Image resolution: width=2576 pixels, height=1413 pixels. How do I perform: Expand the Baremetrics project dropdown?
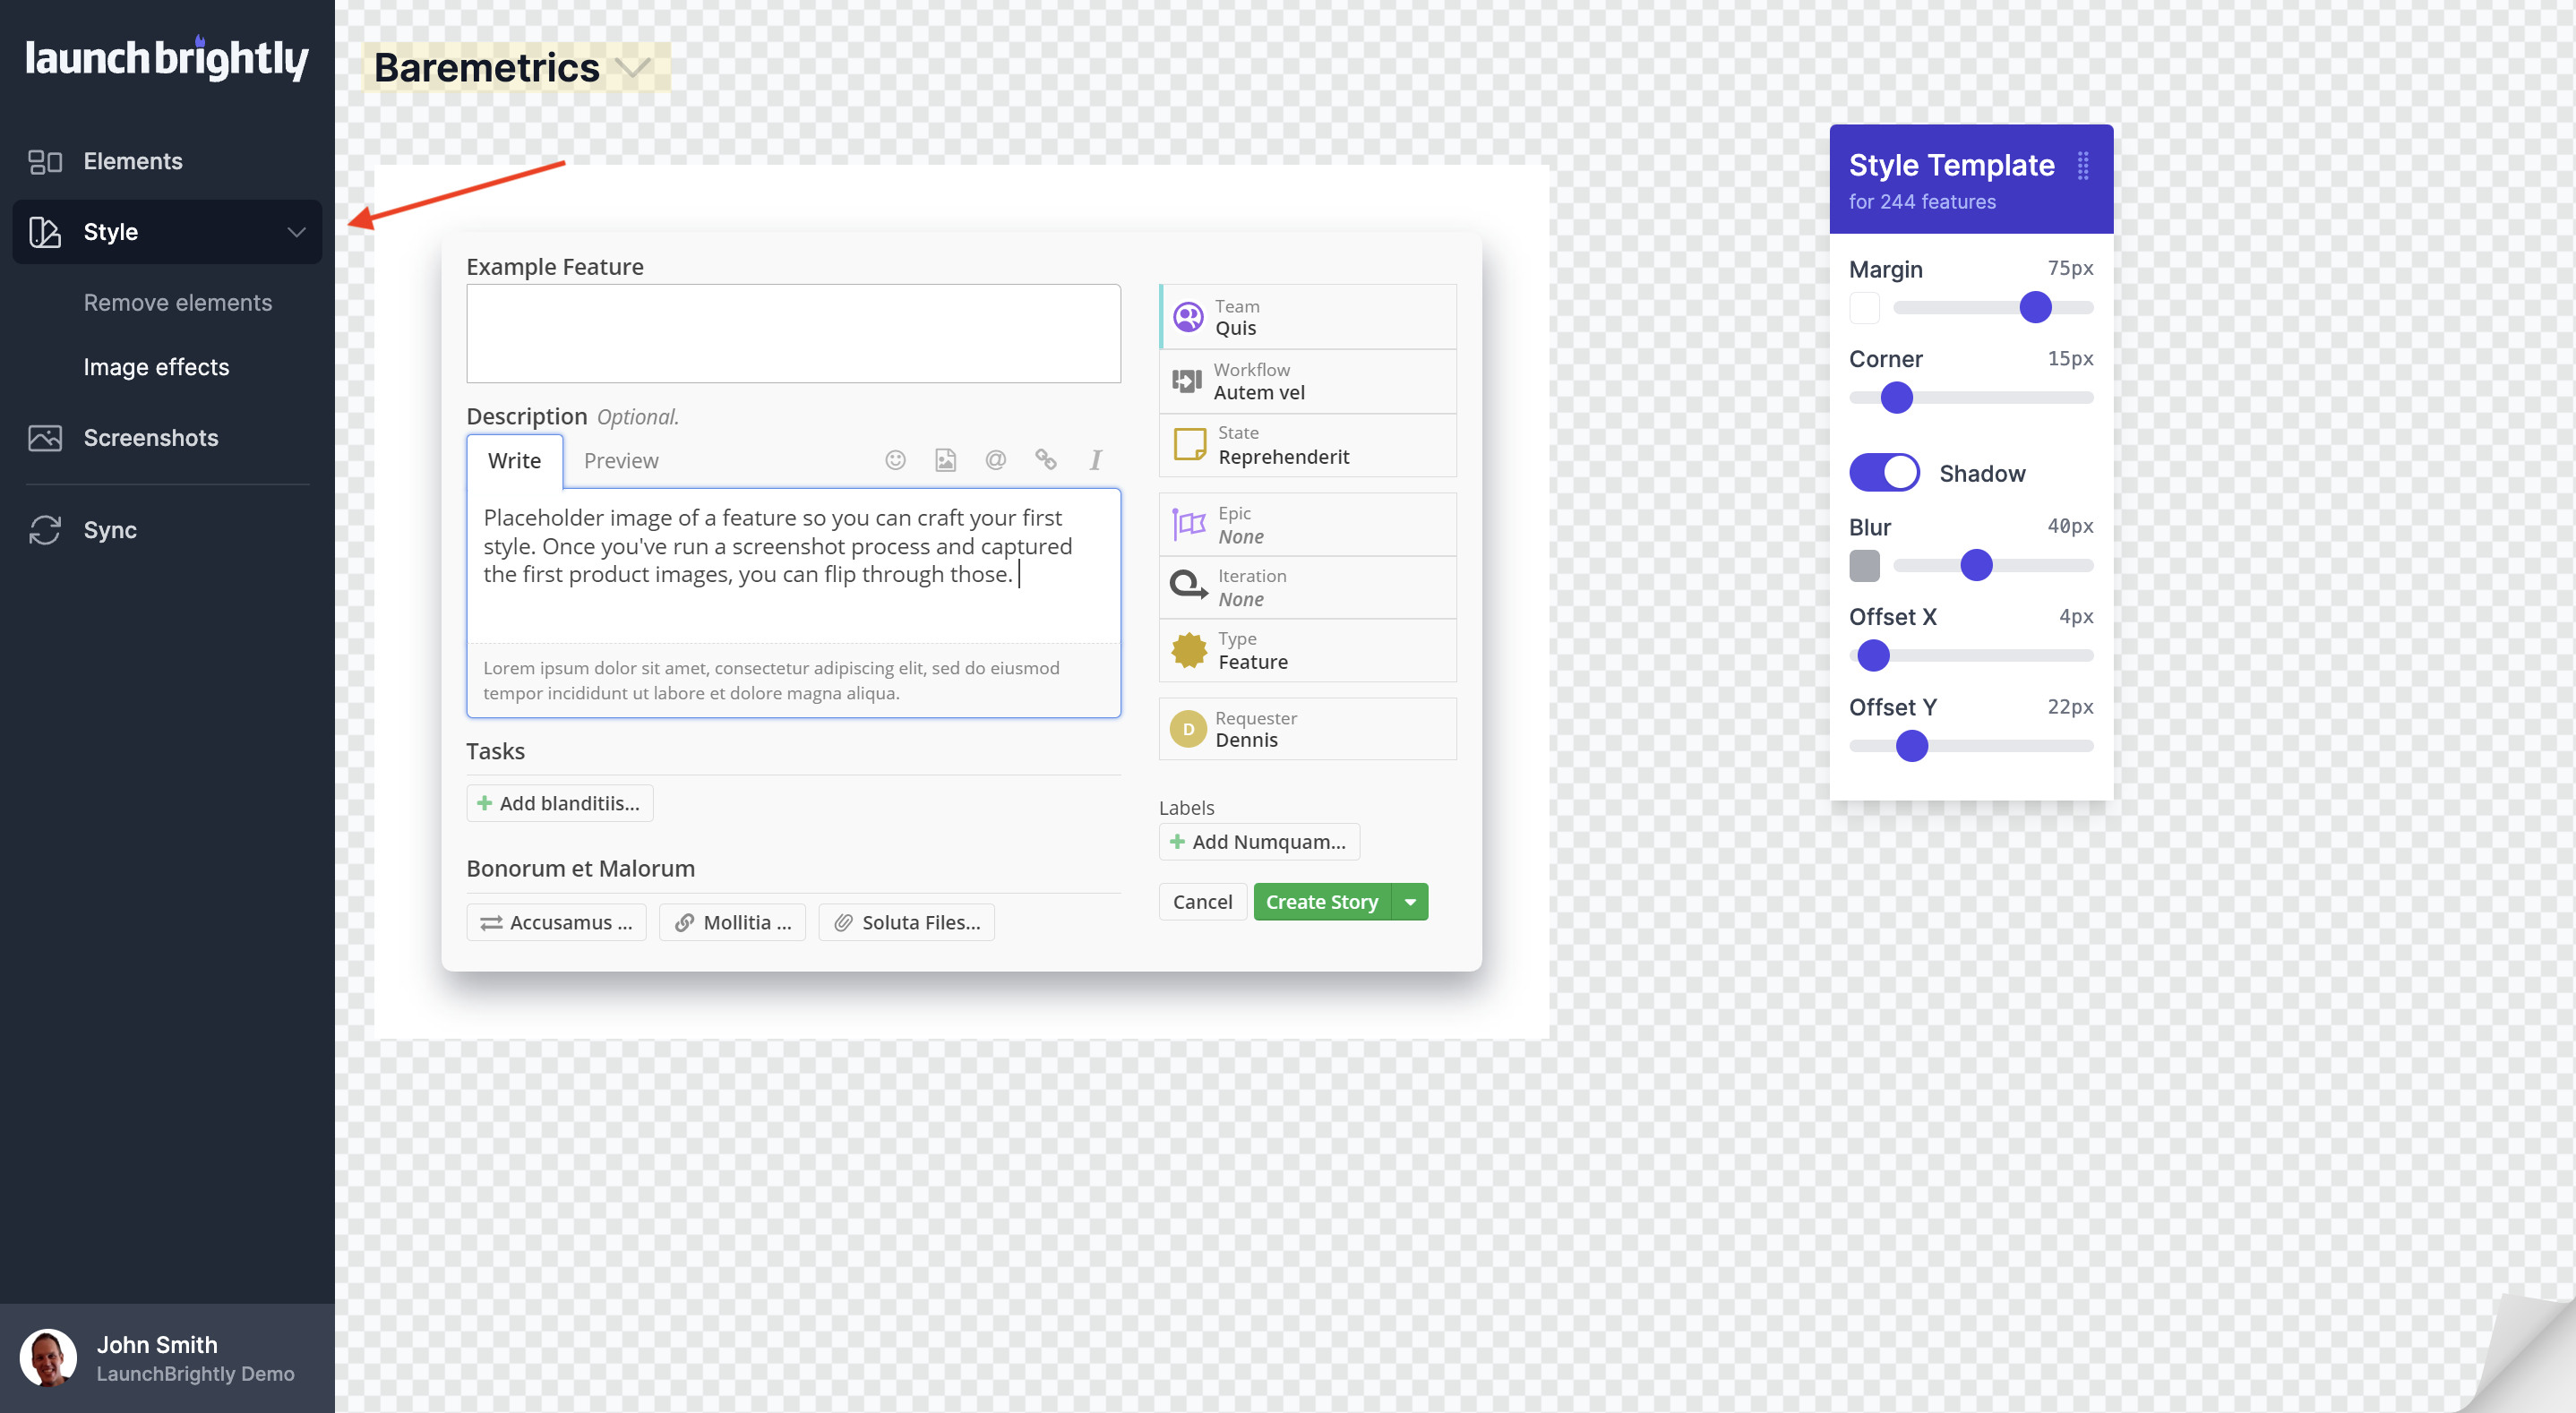pos(633,67)
